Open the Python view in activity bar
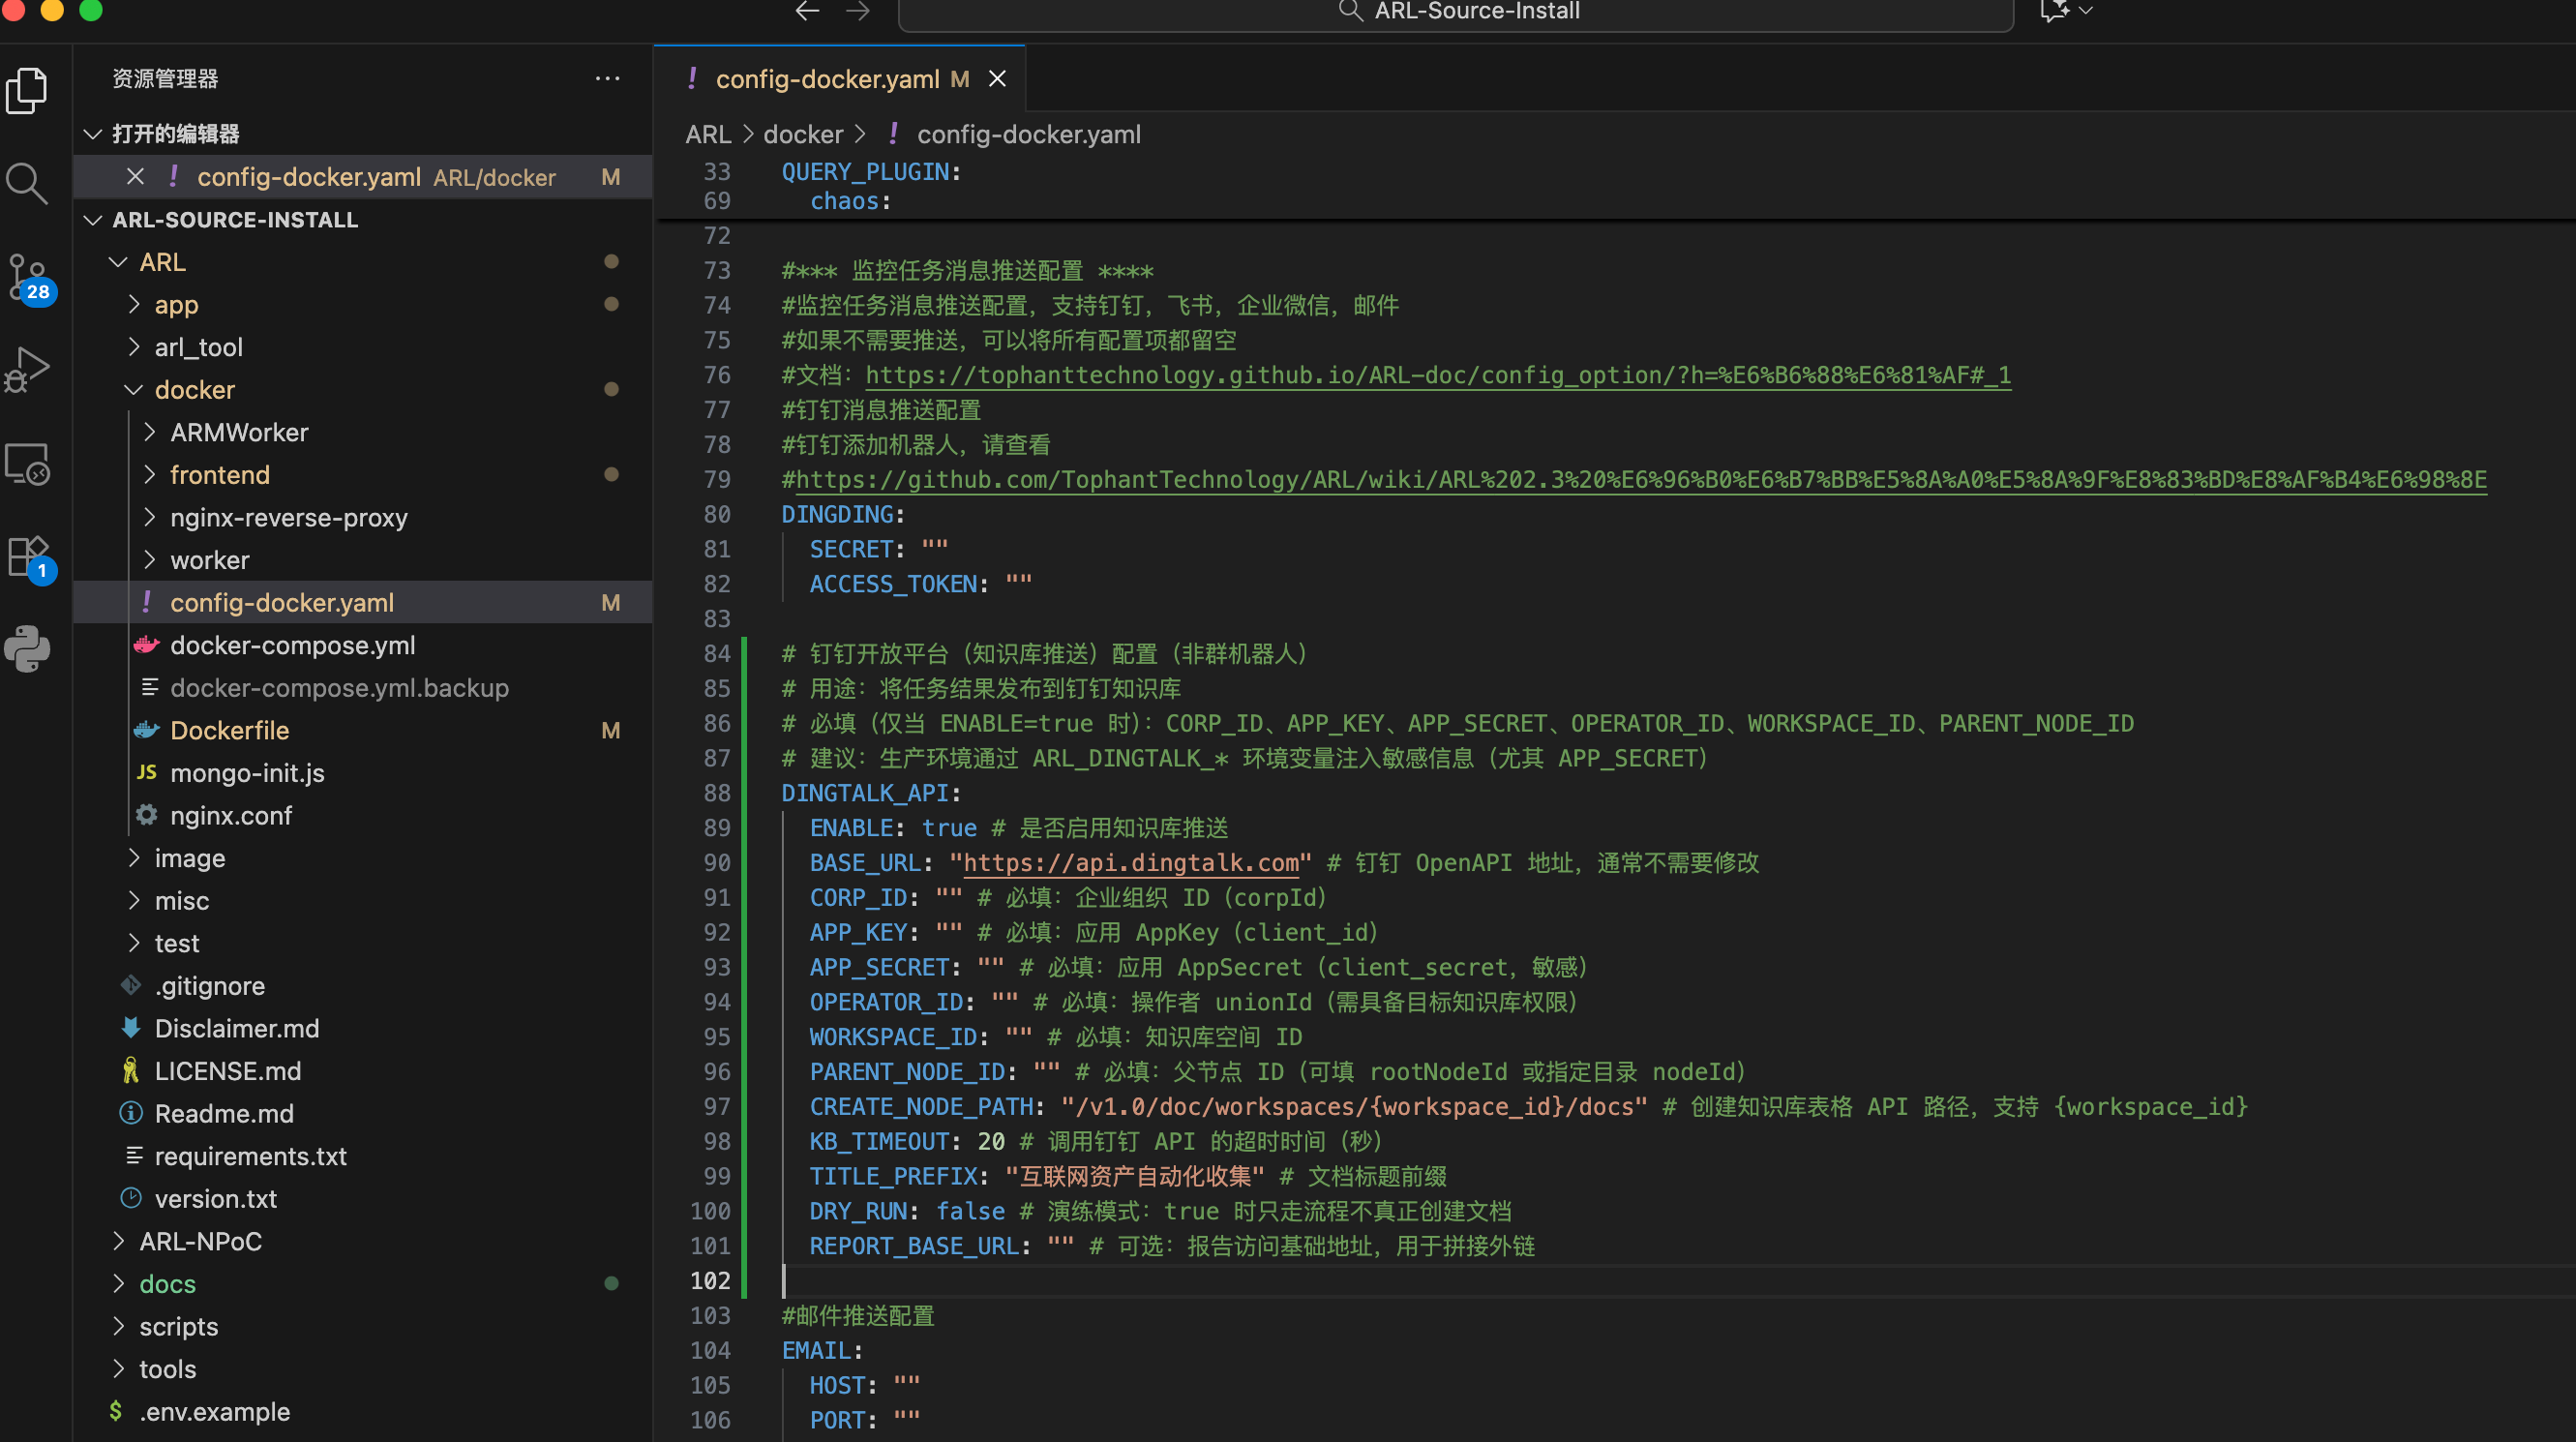Screen dimensions: 2576x1442 27,649
